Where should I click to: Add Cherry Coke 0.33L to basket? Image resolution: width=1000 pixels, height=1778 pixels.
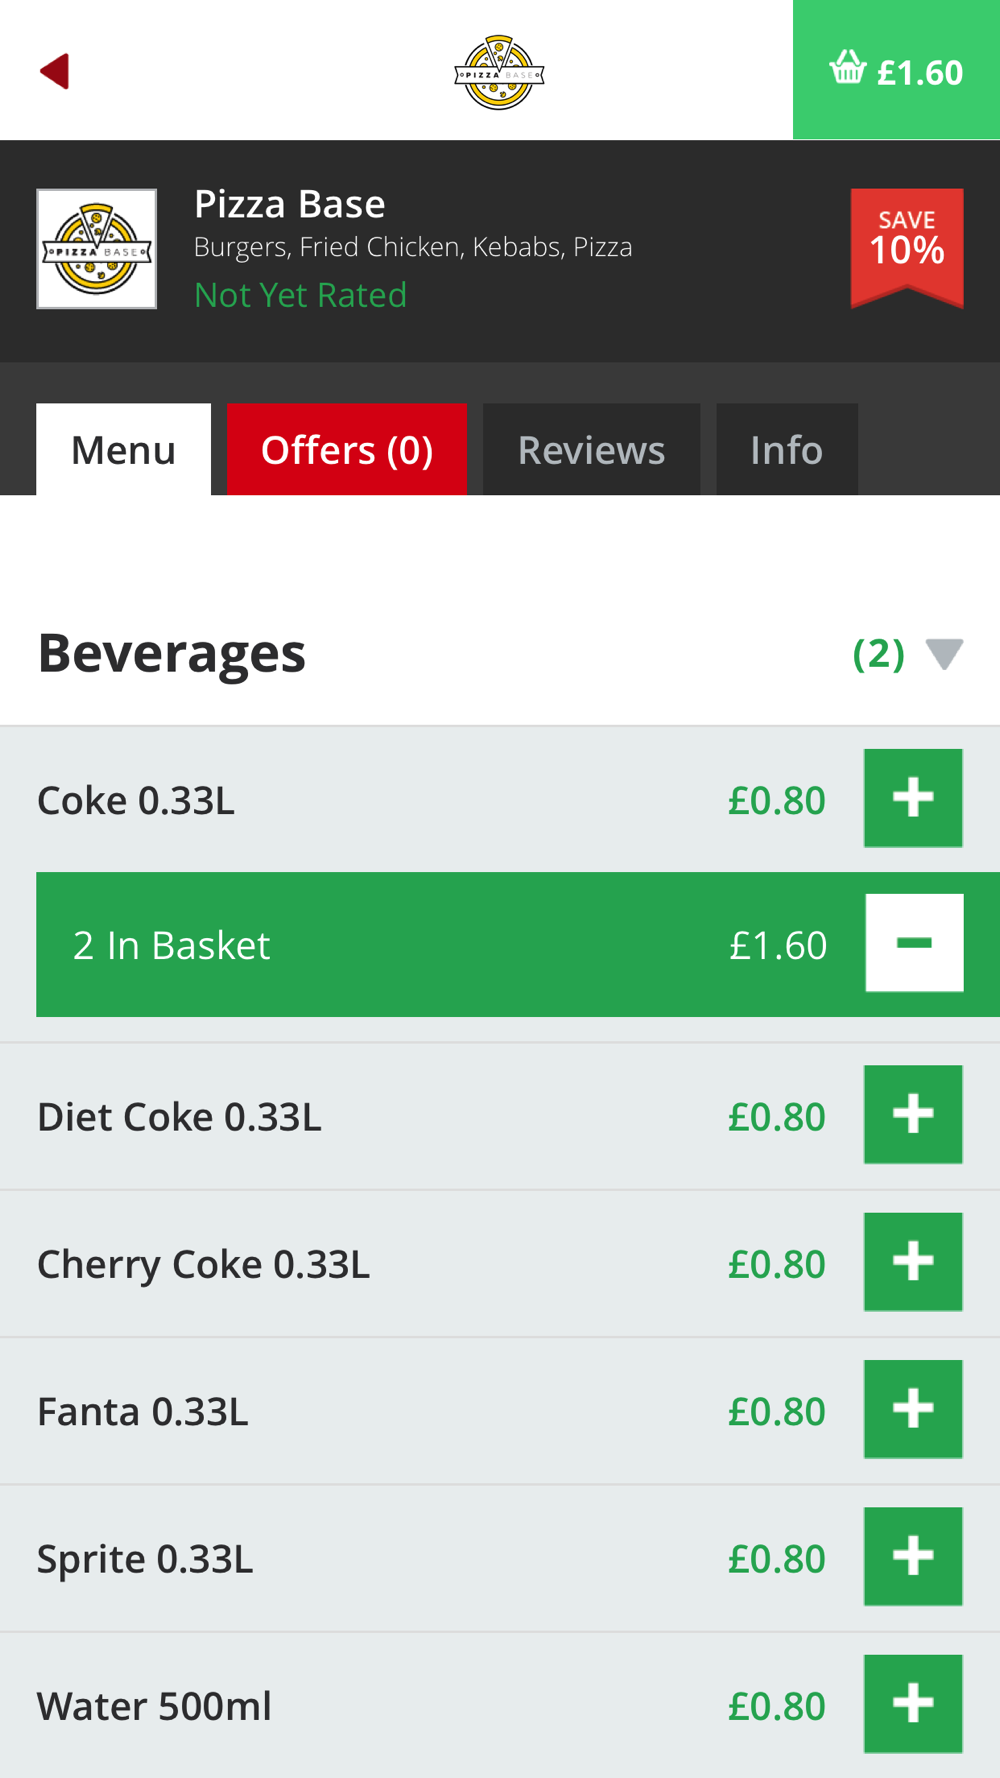[x=913, y=1262]
